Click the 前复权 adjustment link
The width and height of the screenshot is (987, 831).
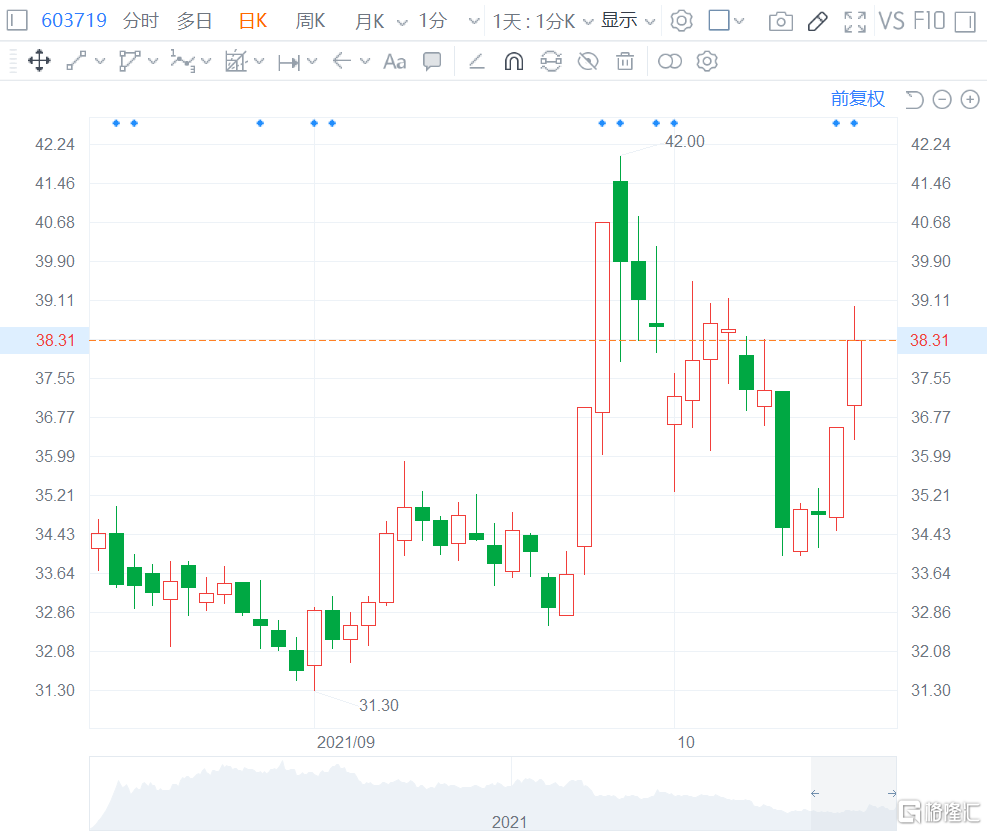(x=857, y=99)
